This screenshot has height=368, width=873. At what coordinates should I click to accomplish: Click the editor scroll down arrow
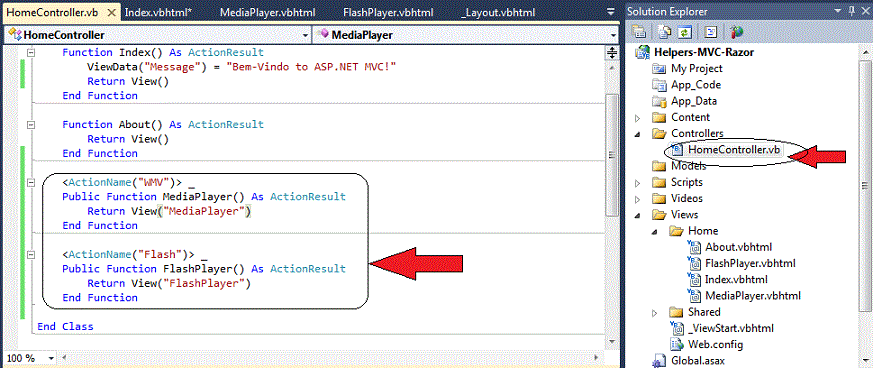tap(611, 341)
